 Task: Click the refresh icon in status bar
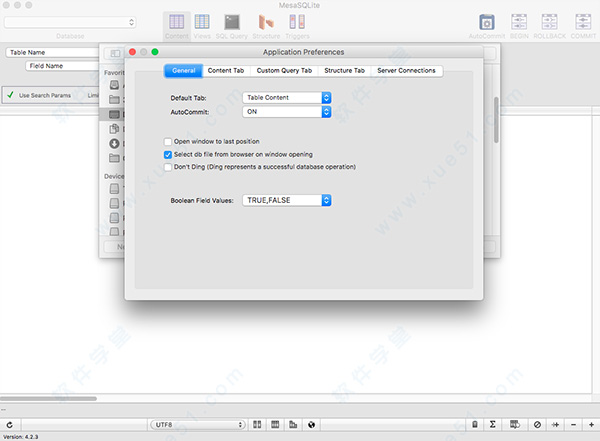pos(10,424)
